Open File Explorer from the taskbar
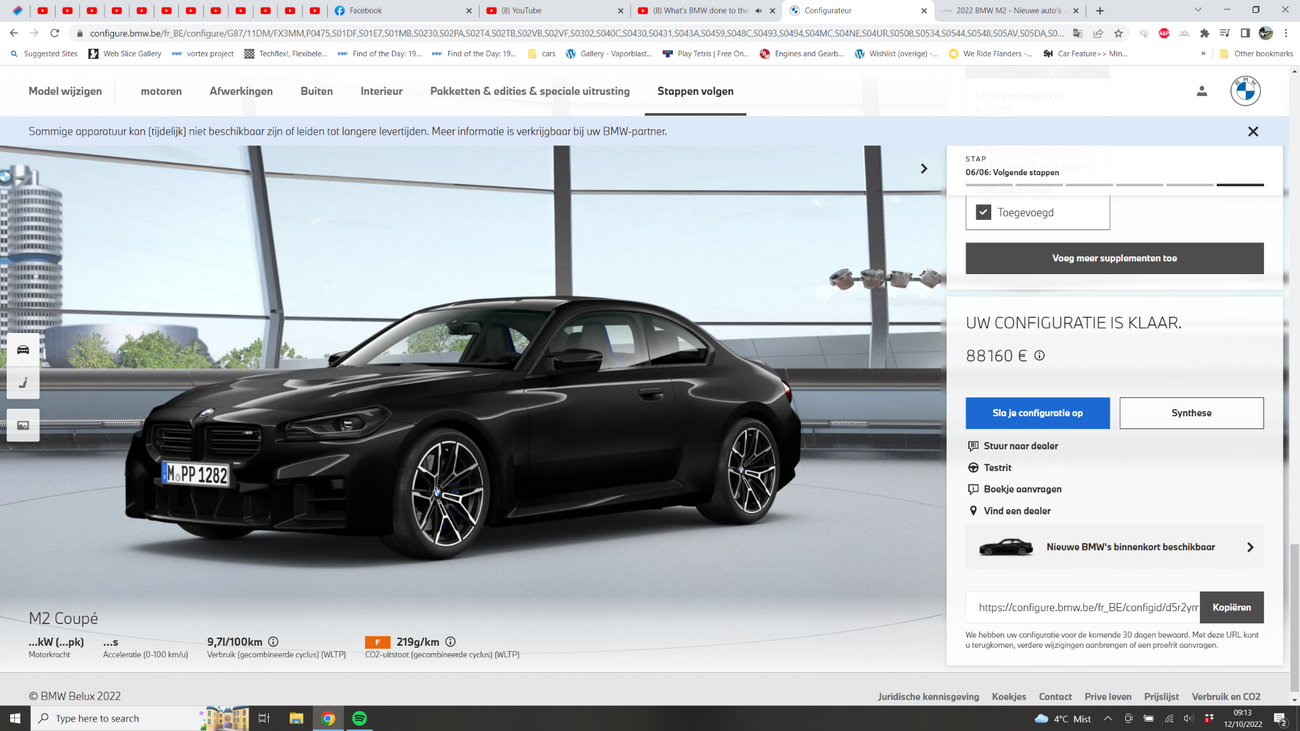 296,718
